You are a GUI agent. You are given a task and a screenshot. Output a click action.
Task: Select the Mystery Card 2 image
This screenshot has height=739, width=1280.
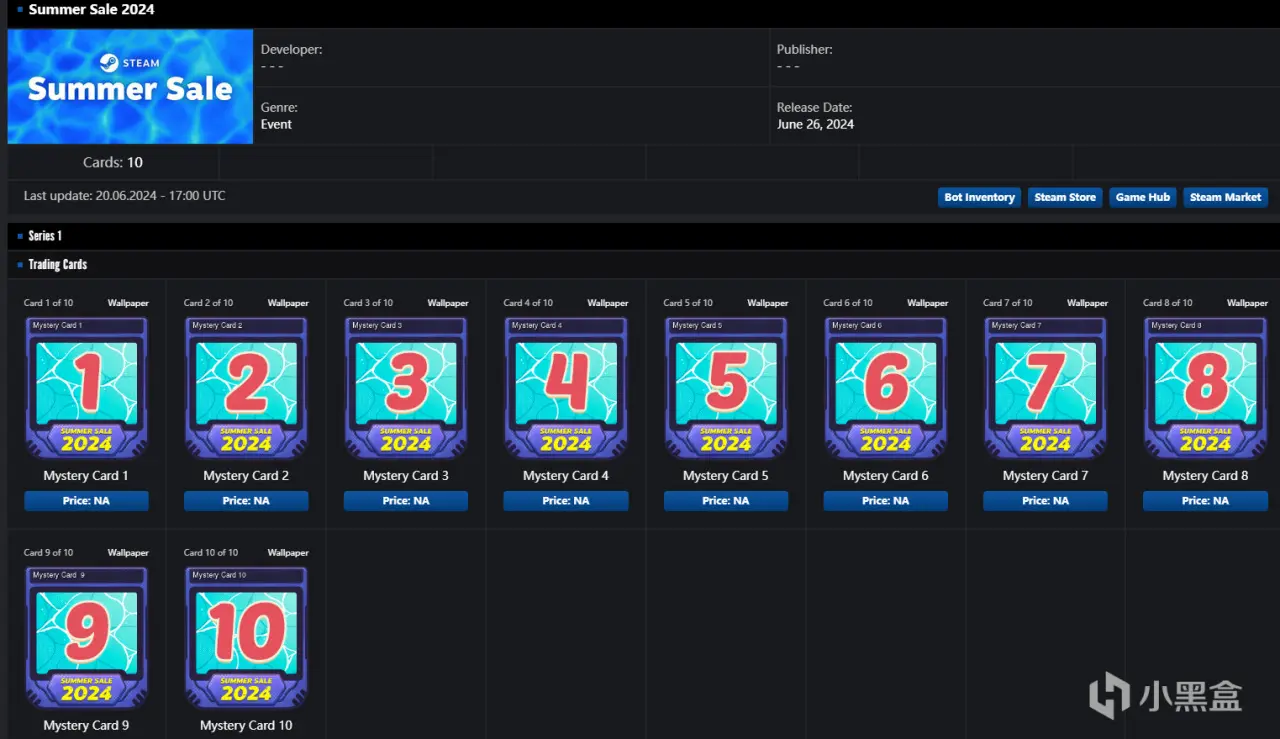[x=246, y=388]
